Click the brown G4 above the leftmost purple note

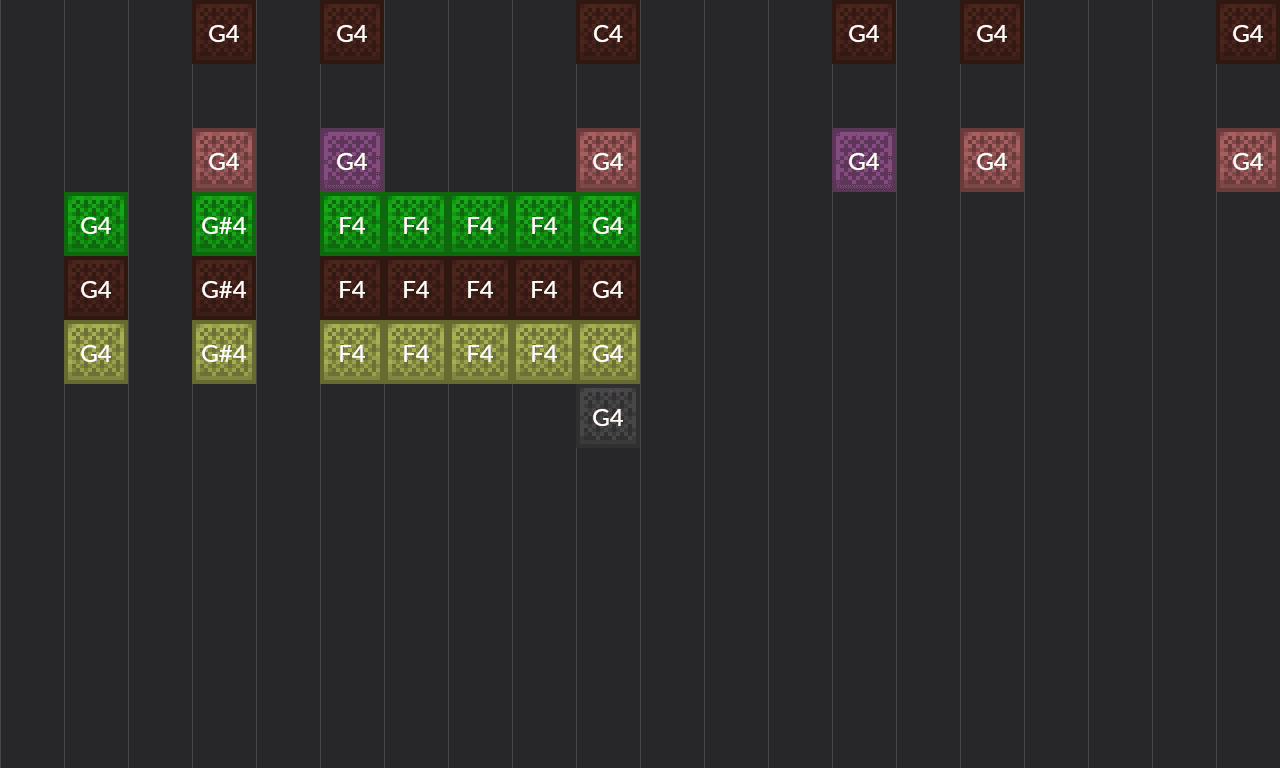tap(352, 32)
